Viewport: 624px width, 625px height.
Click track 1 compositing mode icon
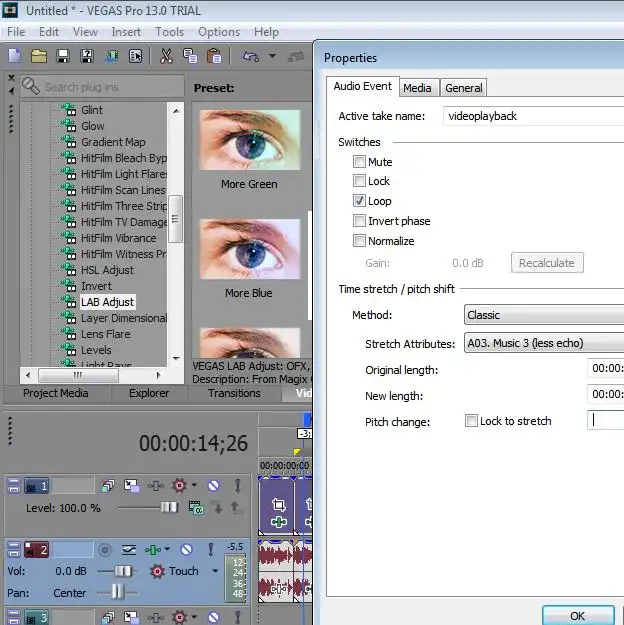(x=195, y=507)
